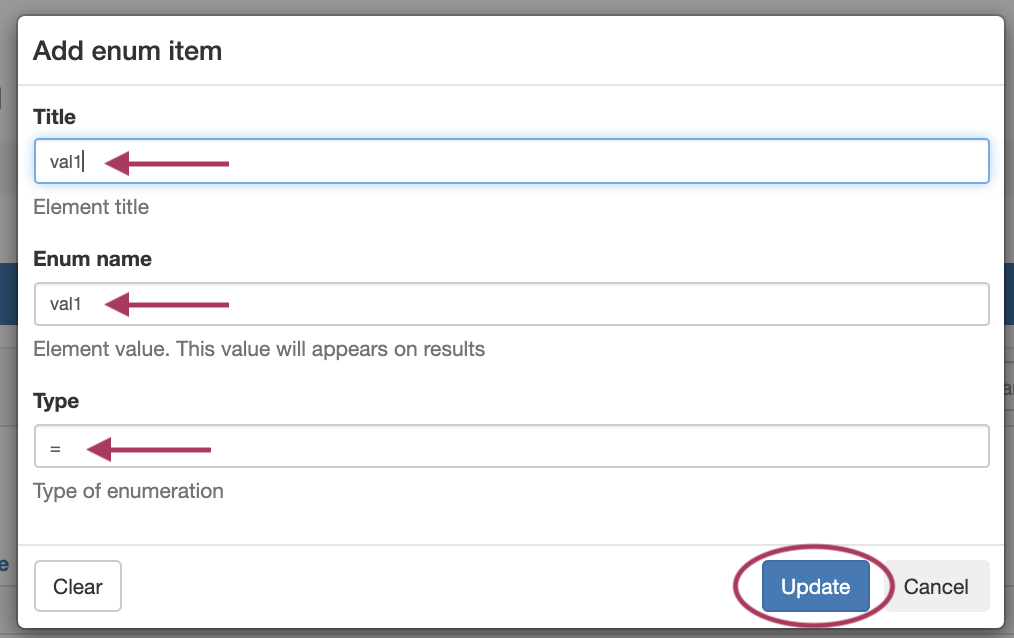Focus the Enum name input field
1014x638 pixels.
[x=600, y=304]
